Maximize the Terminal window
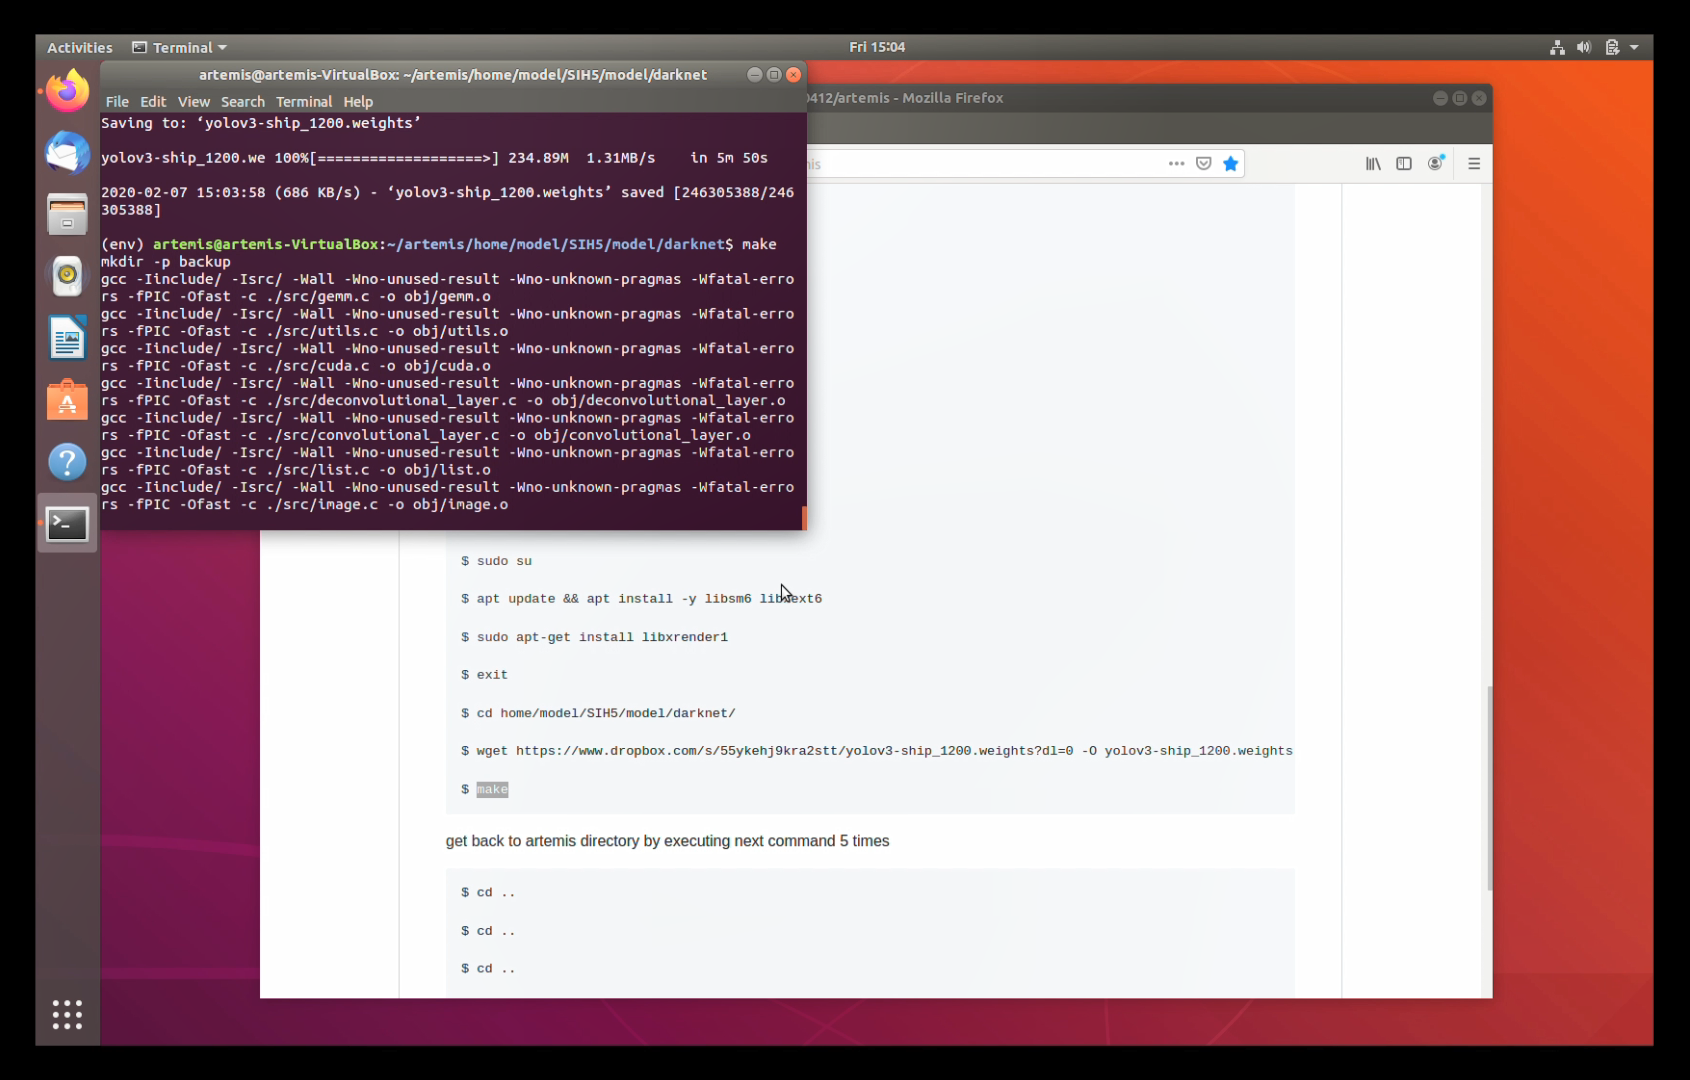 pos(774,75)
